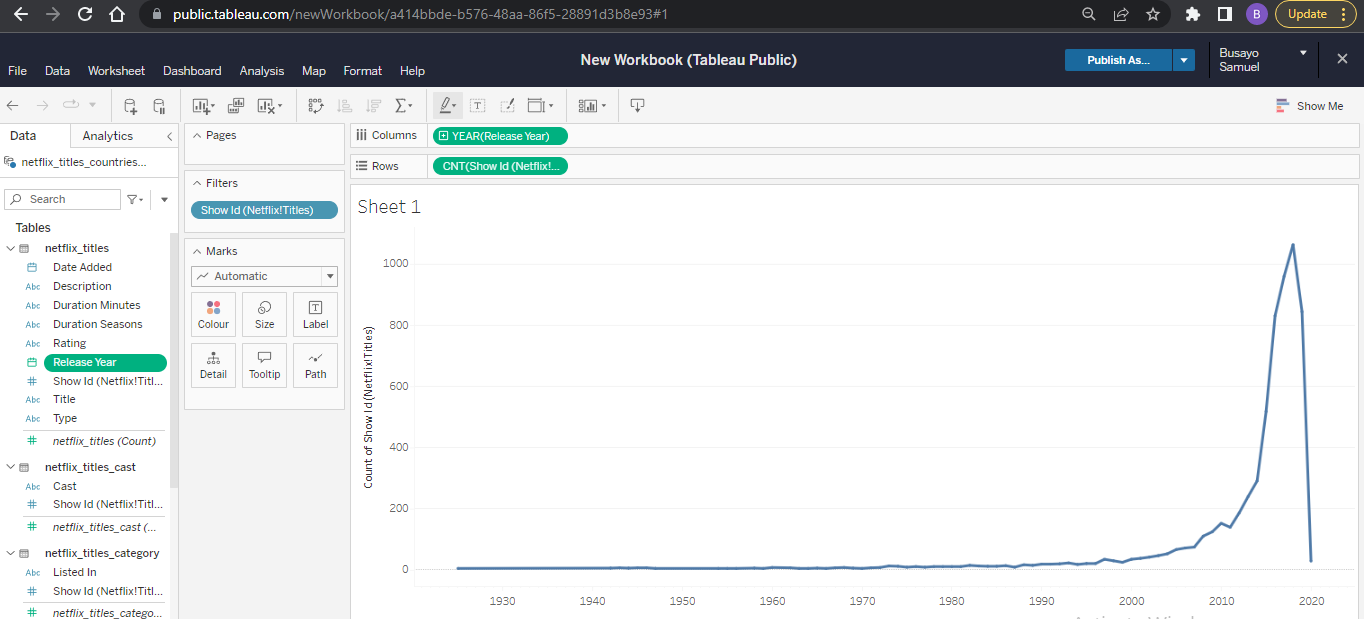
Task: Collapse the netflix_titles_cast table
Action: [x=11, y=467]
